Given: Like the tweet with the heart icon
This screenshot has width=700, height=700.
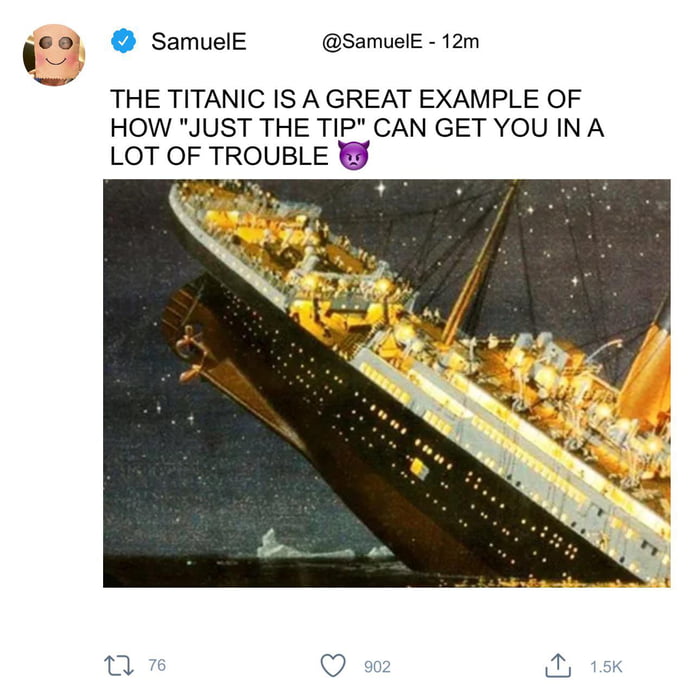Looking at the screenshot, I should [335, 666].
